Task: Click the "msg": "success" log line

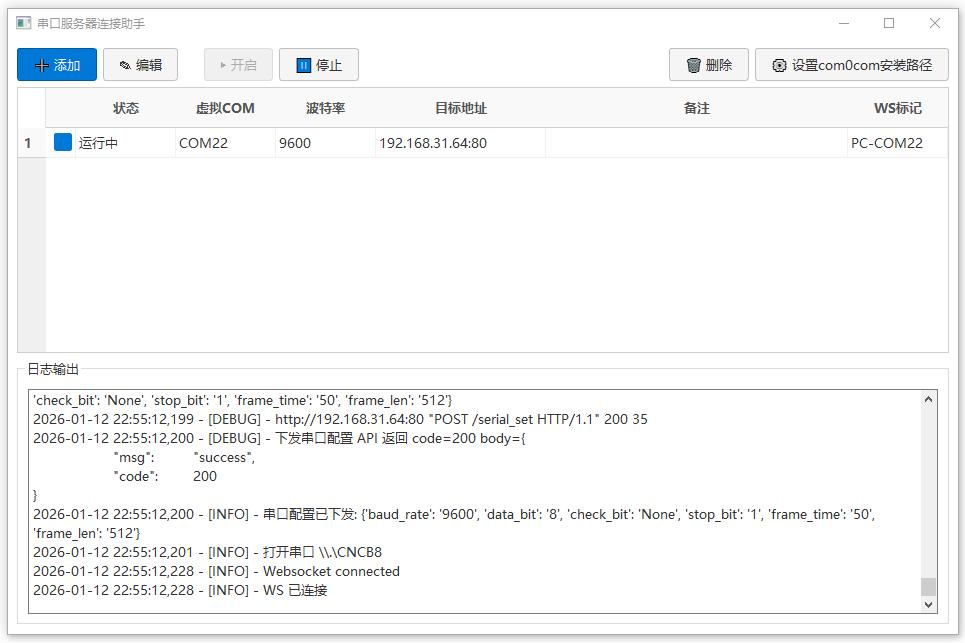Action: click(184, 457)
